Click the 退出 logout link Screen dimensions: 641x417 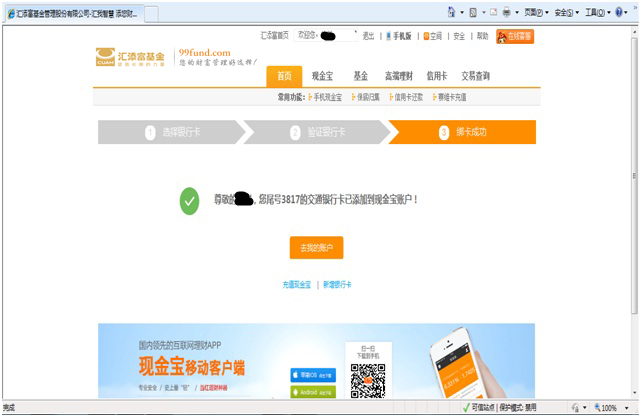pos(368,36)
